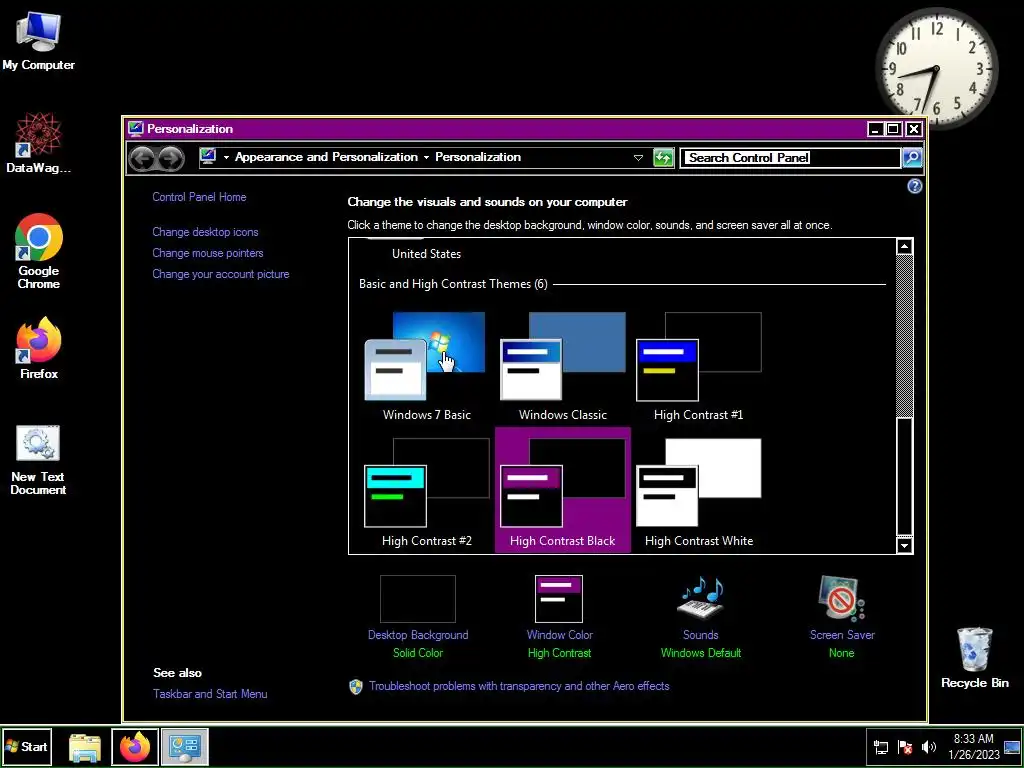Select the High Contrast White theme
The image size is (1024, 768).
pyautogui.click(x=698, y=491)
